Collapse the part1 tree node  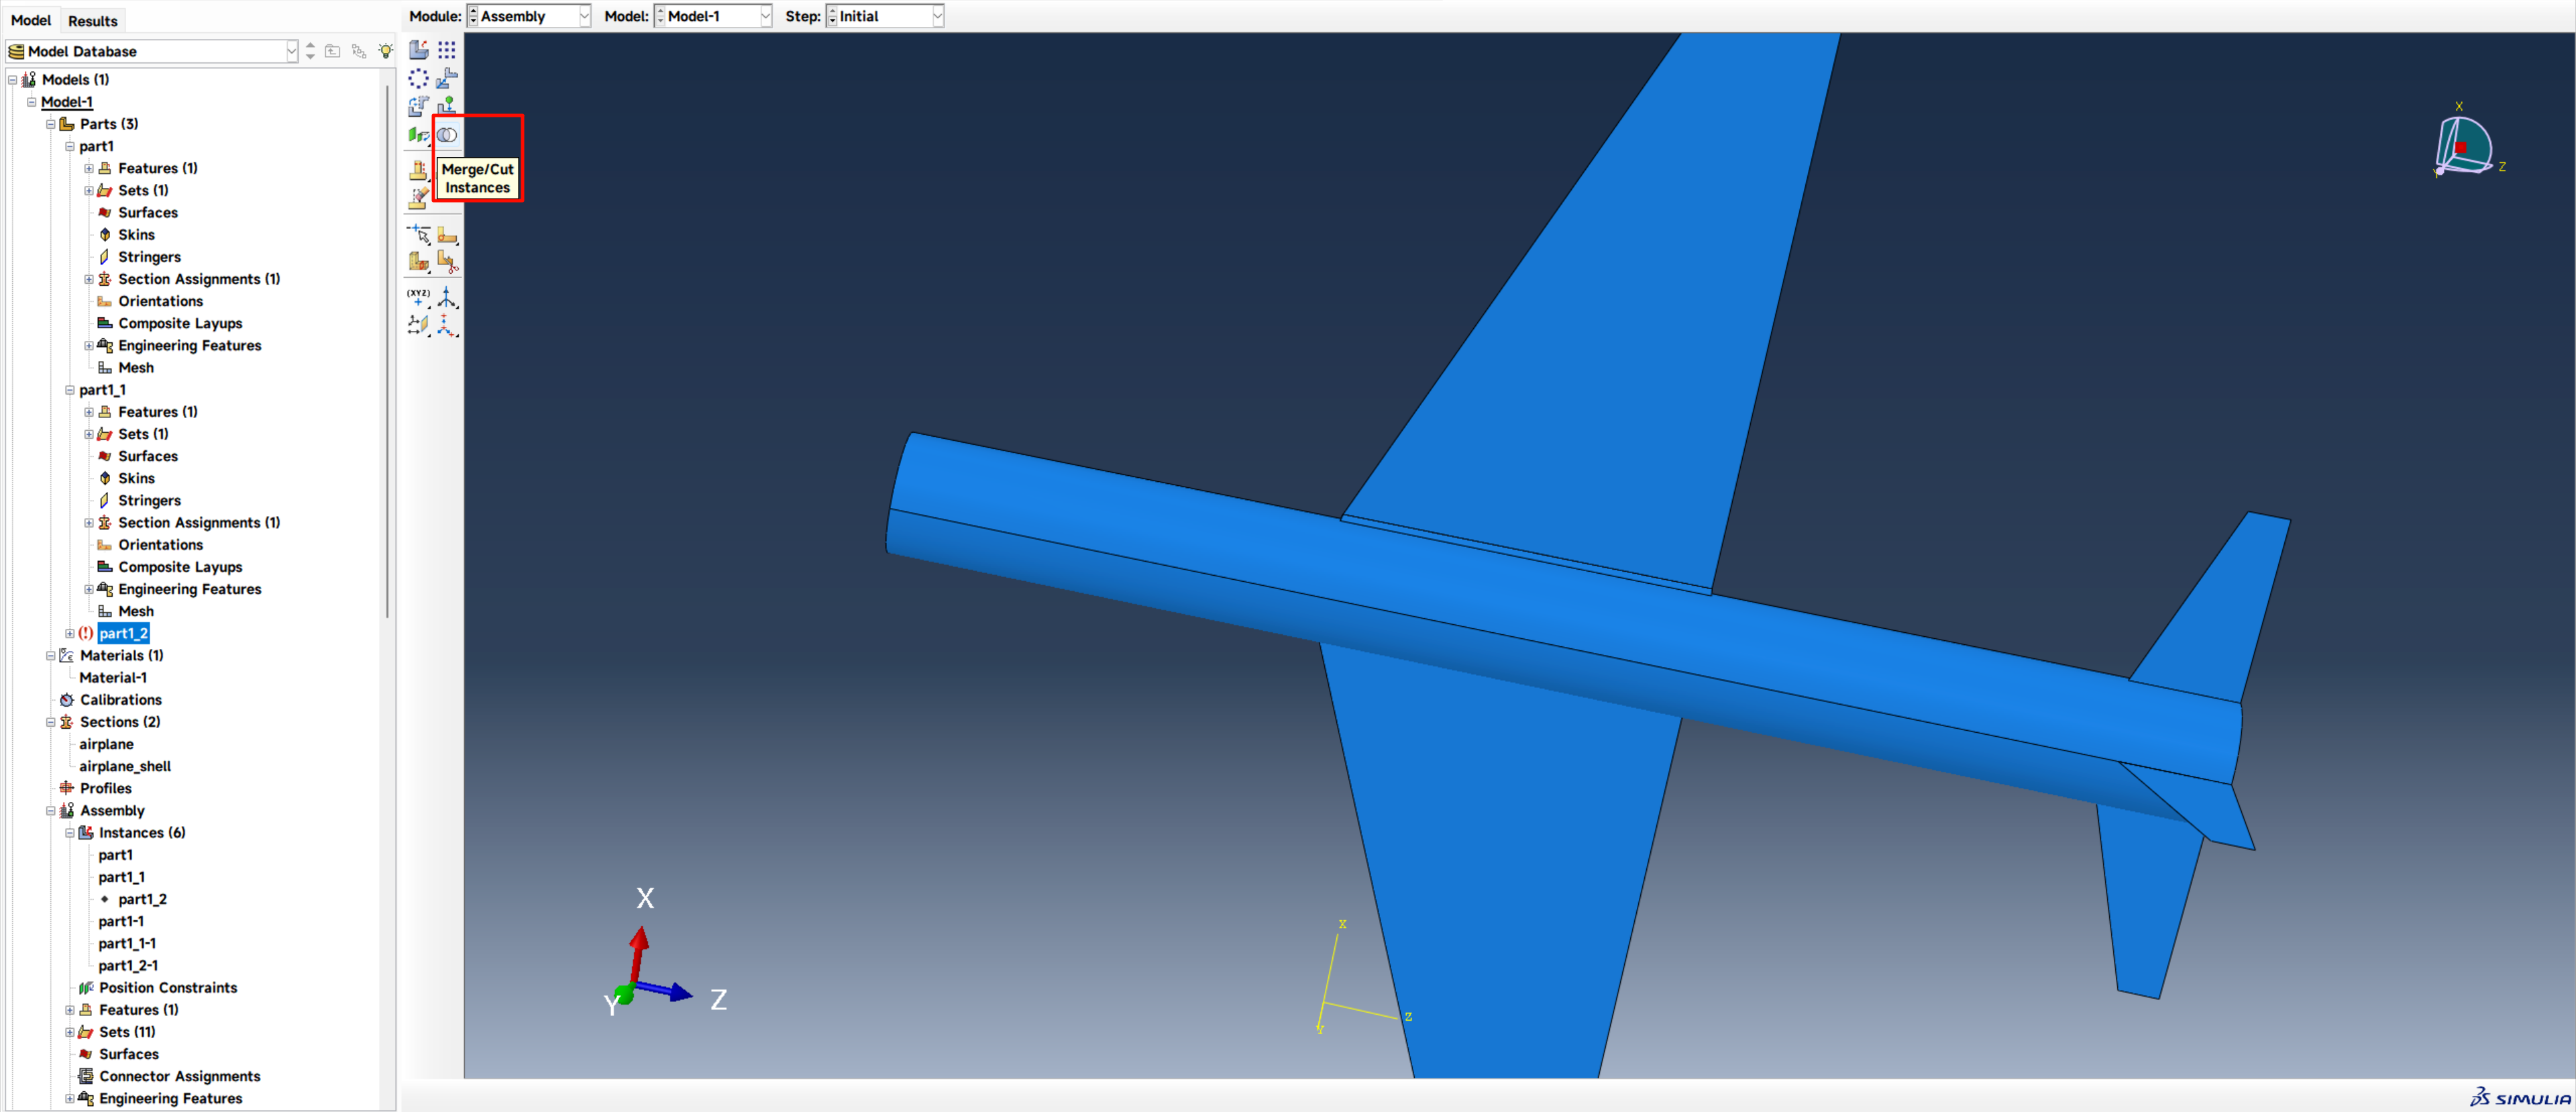coord(70,146)
